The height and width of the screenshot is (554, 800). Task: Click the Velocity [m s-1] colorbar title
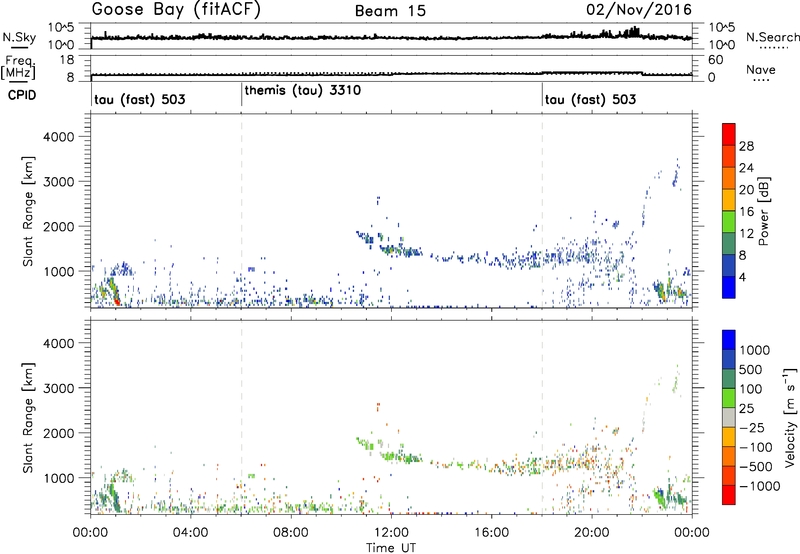point(790,417)
